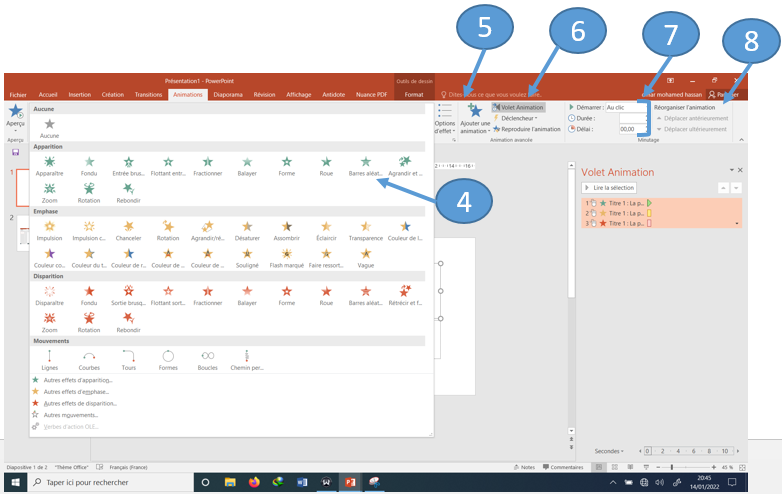Select the Vague emphasis effect
The height and width of the screenshot is (494, 782).
[365, 257]
